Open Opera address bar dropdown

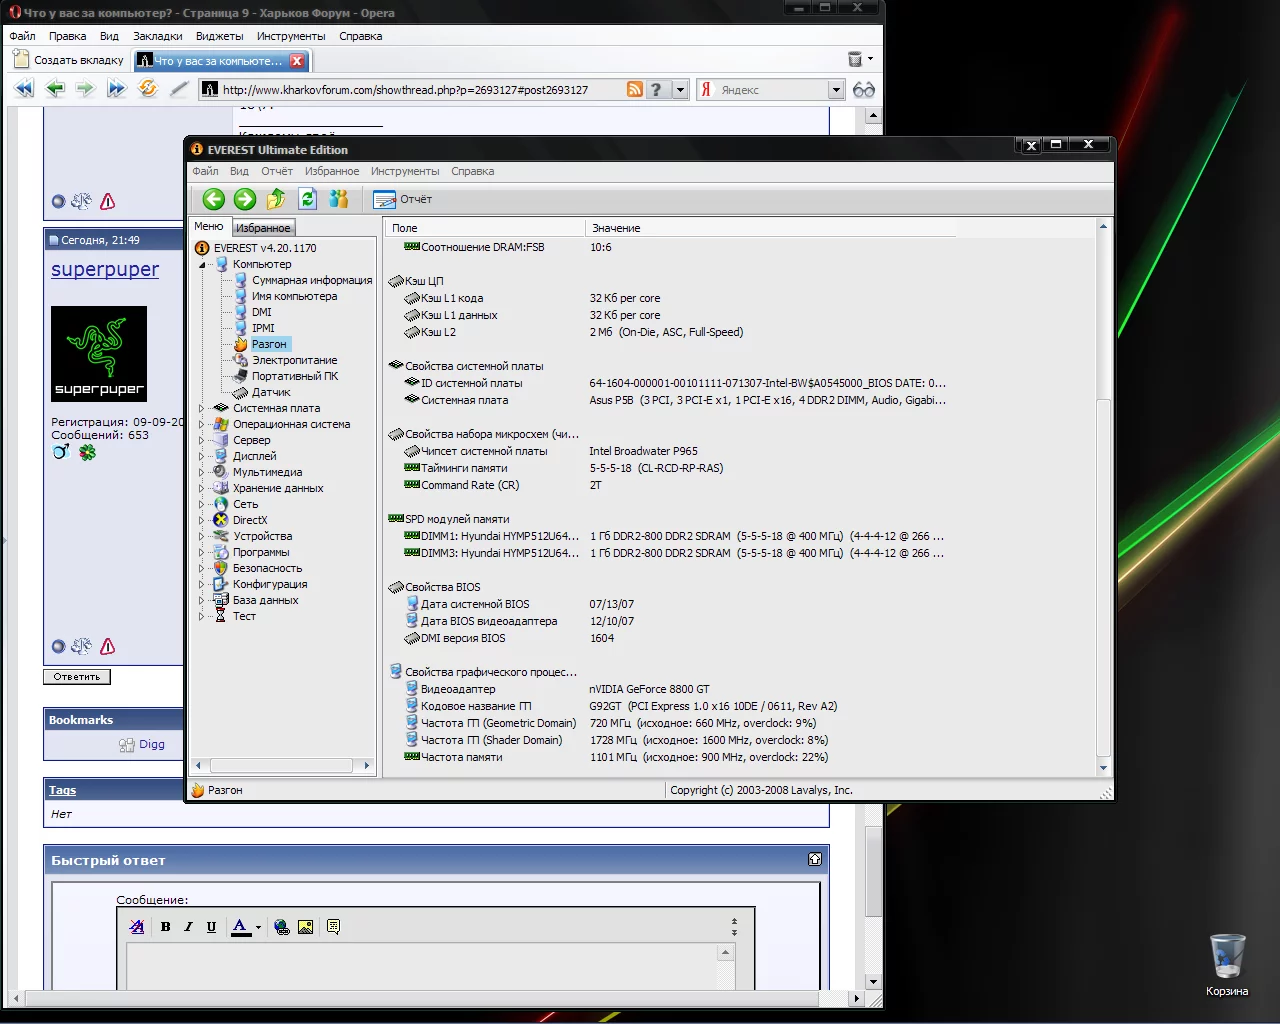pos(680,89)
